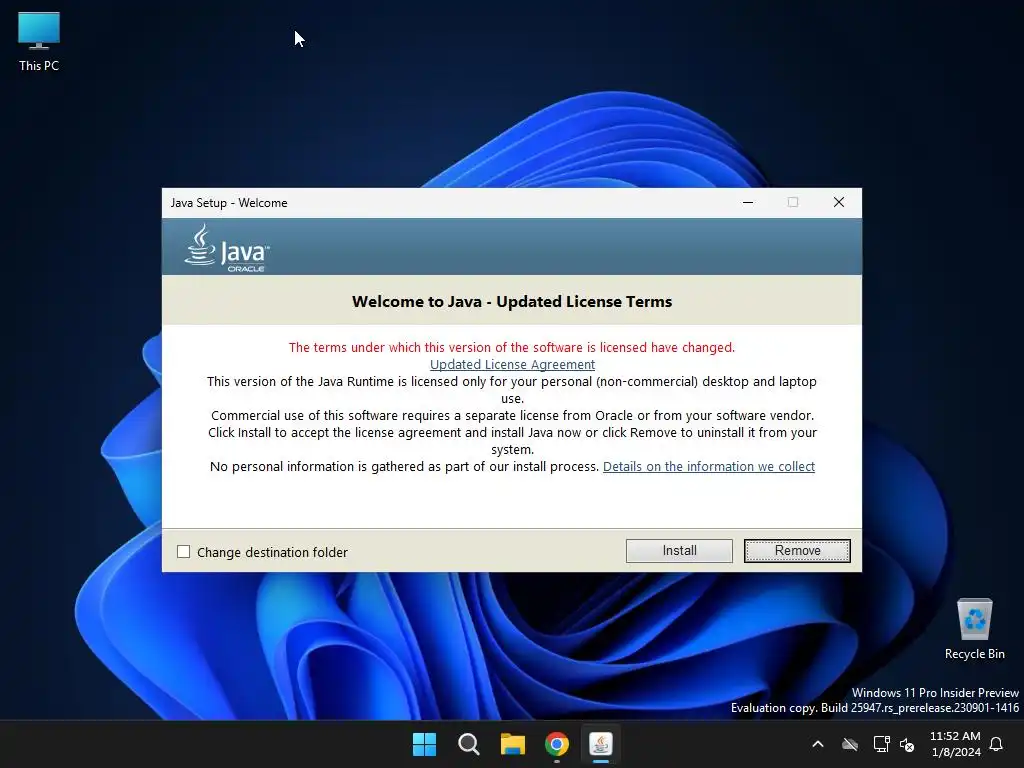Open Google Chrome from taskbar

coord(556,744)
